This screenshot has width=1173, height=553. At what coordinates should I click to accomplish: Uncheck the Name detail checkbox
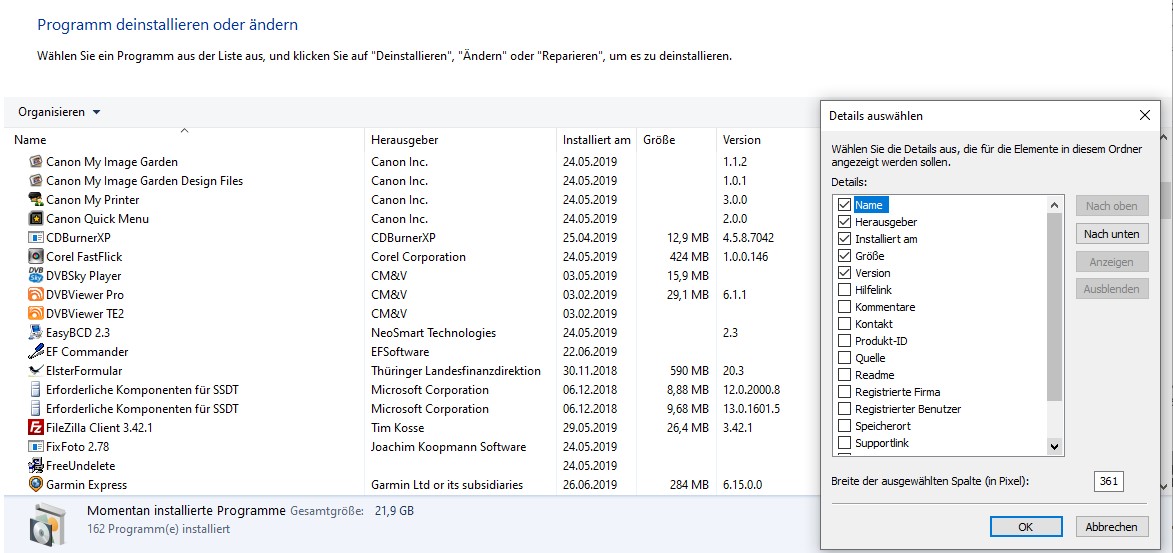tap(845, 205)
